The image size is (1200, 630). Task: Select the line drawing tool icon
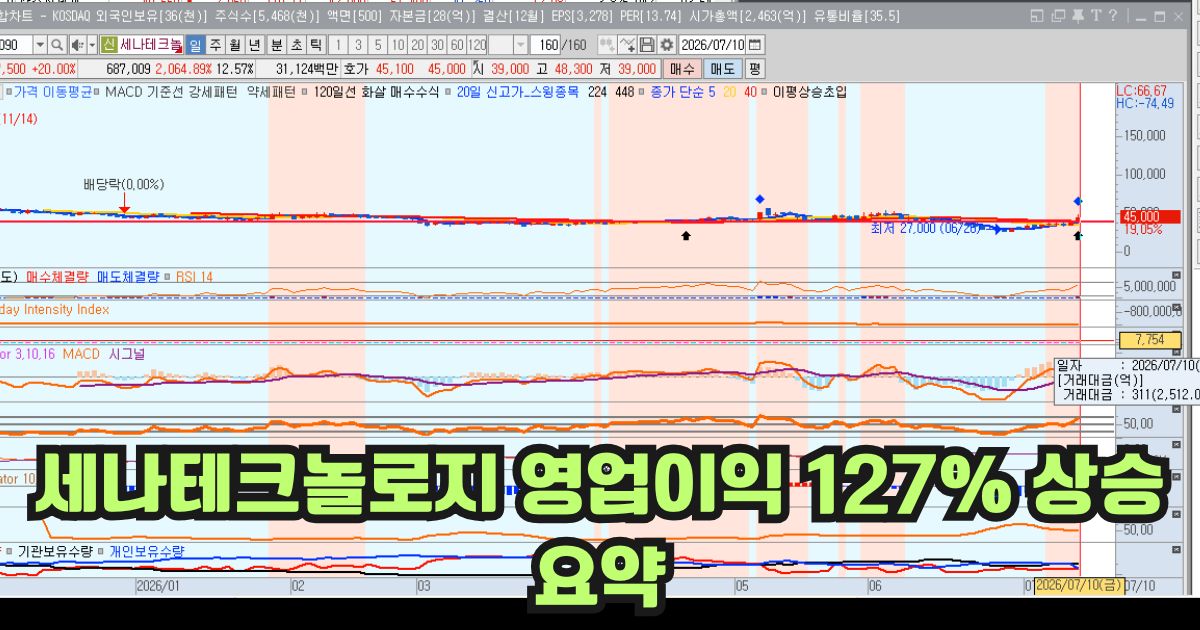click(x=627, y=45)
